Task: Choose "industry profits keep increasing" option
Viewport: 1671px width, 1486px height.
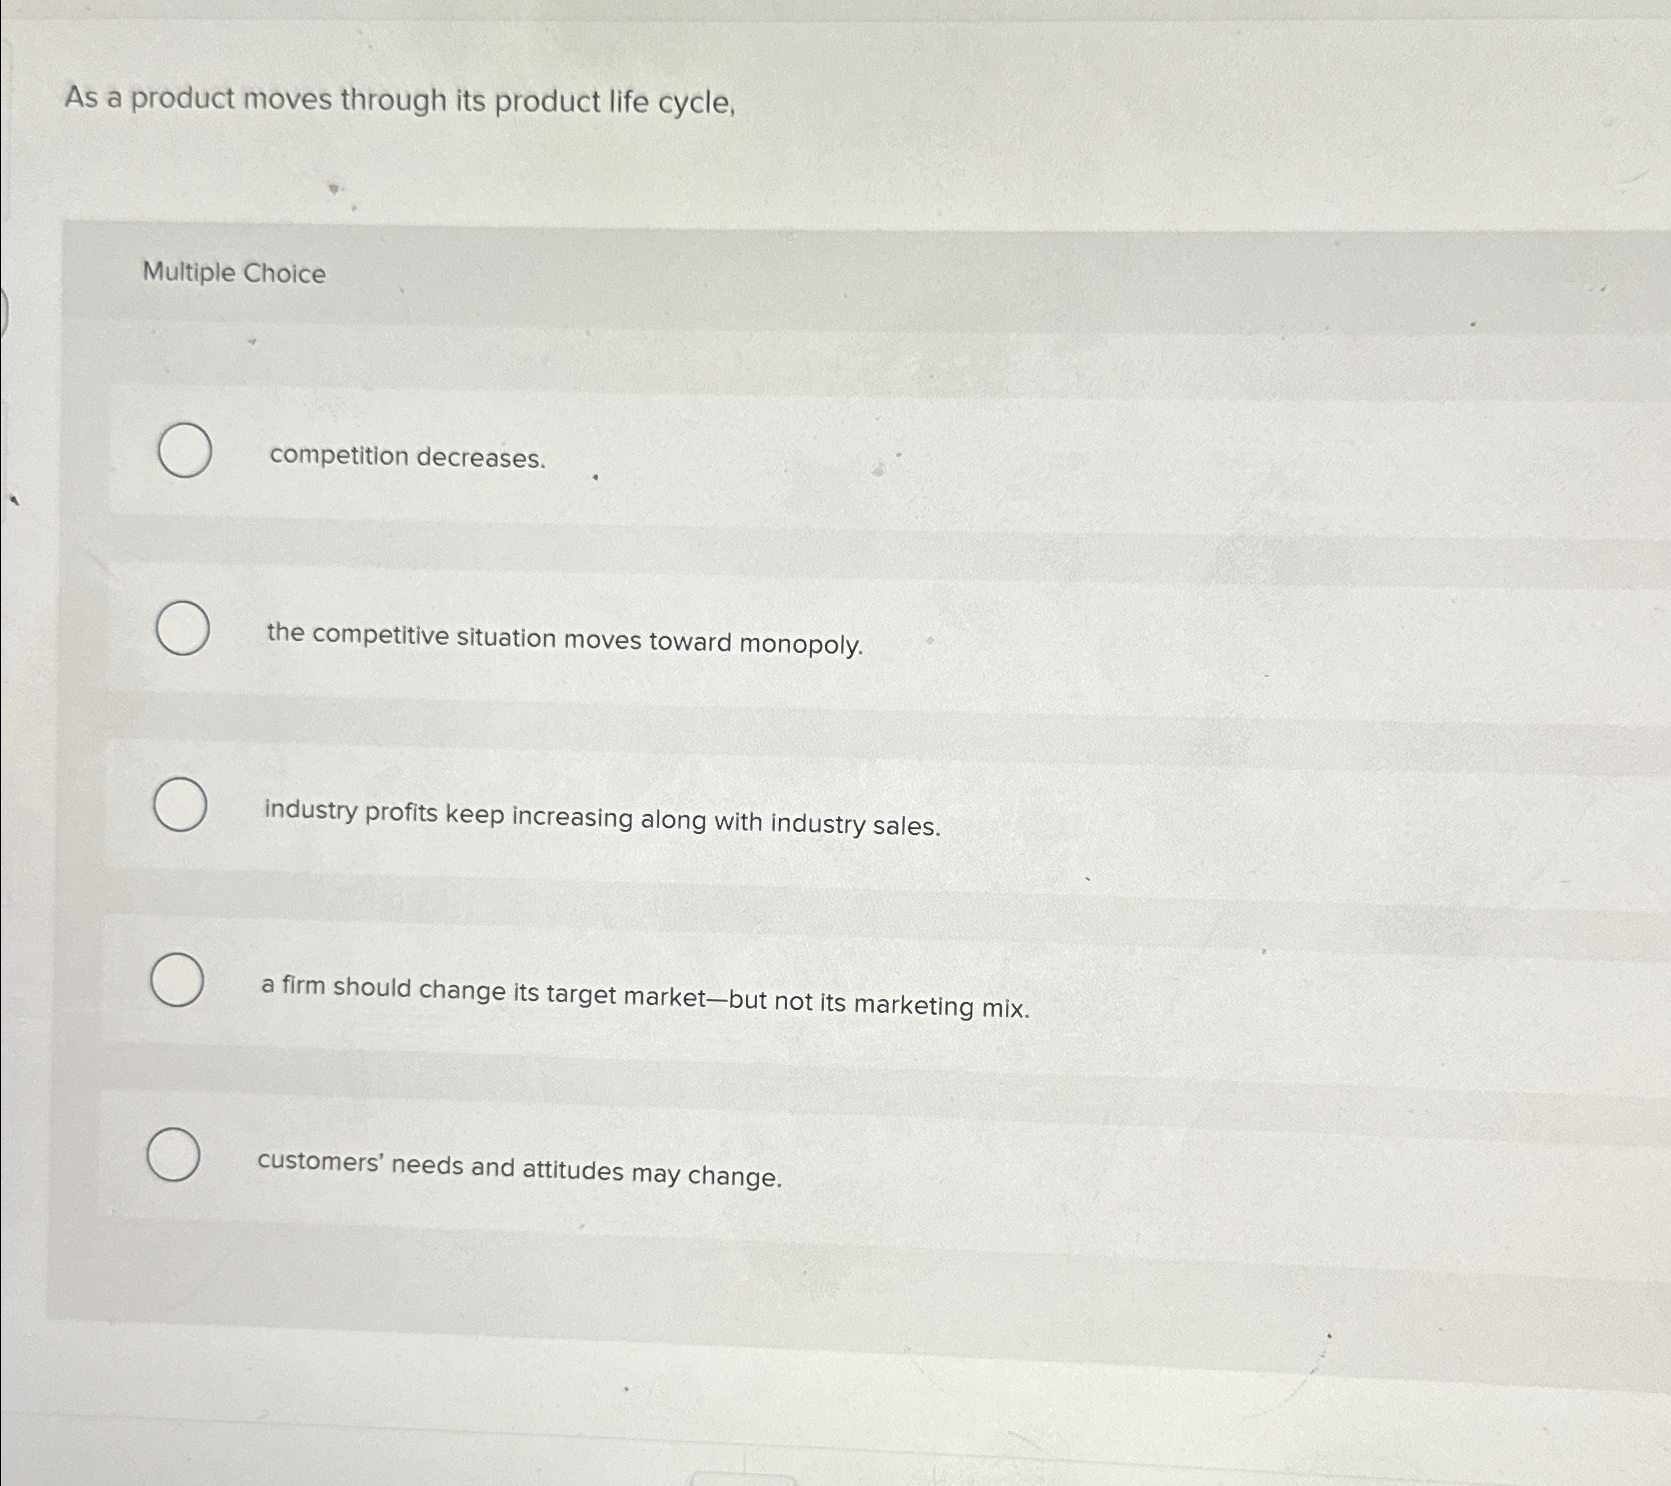Action: [x=182, y=804]
